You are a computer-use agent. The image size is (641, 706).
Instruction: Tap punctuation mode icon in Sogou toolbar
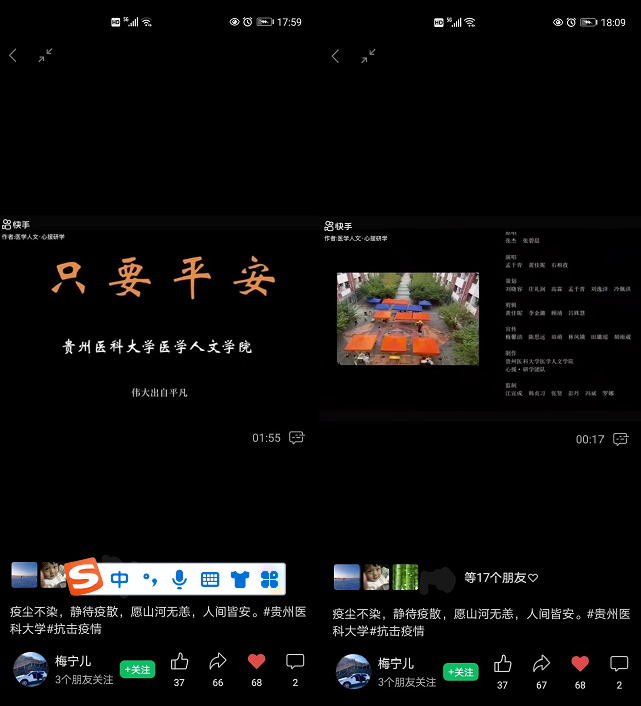(149, 578)
